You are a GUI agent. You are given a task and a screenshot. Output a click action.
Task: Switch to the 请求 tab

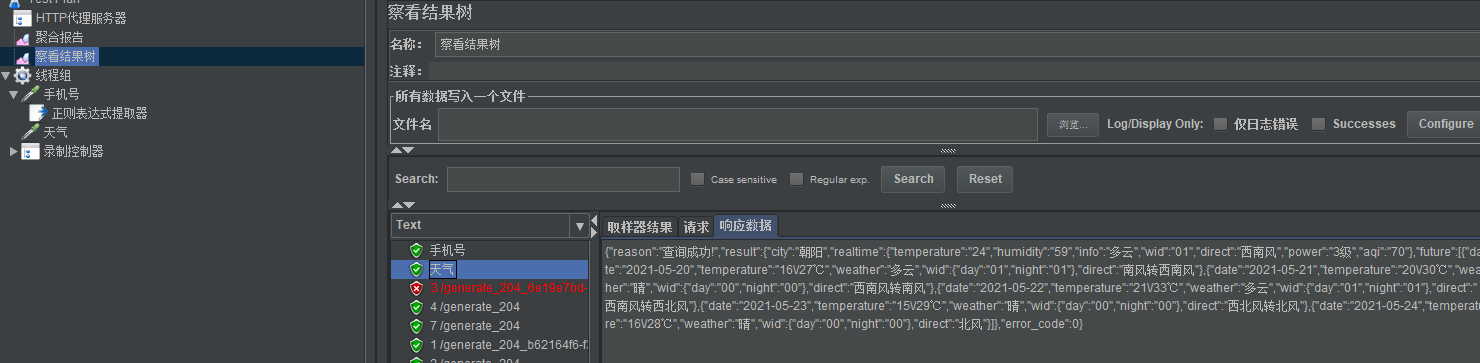tap(696, 226)
